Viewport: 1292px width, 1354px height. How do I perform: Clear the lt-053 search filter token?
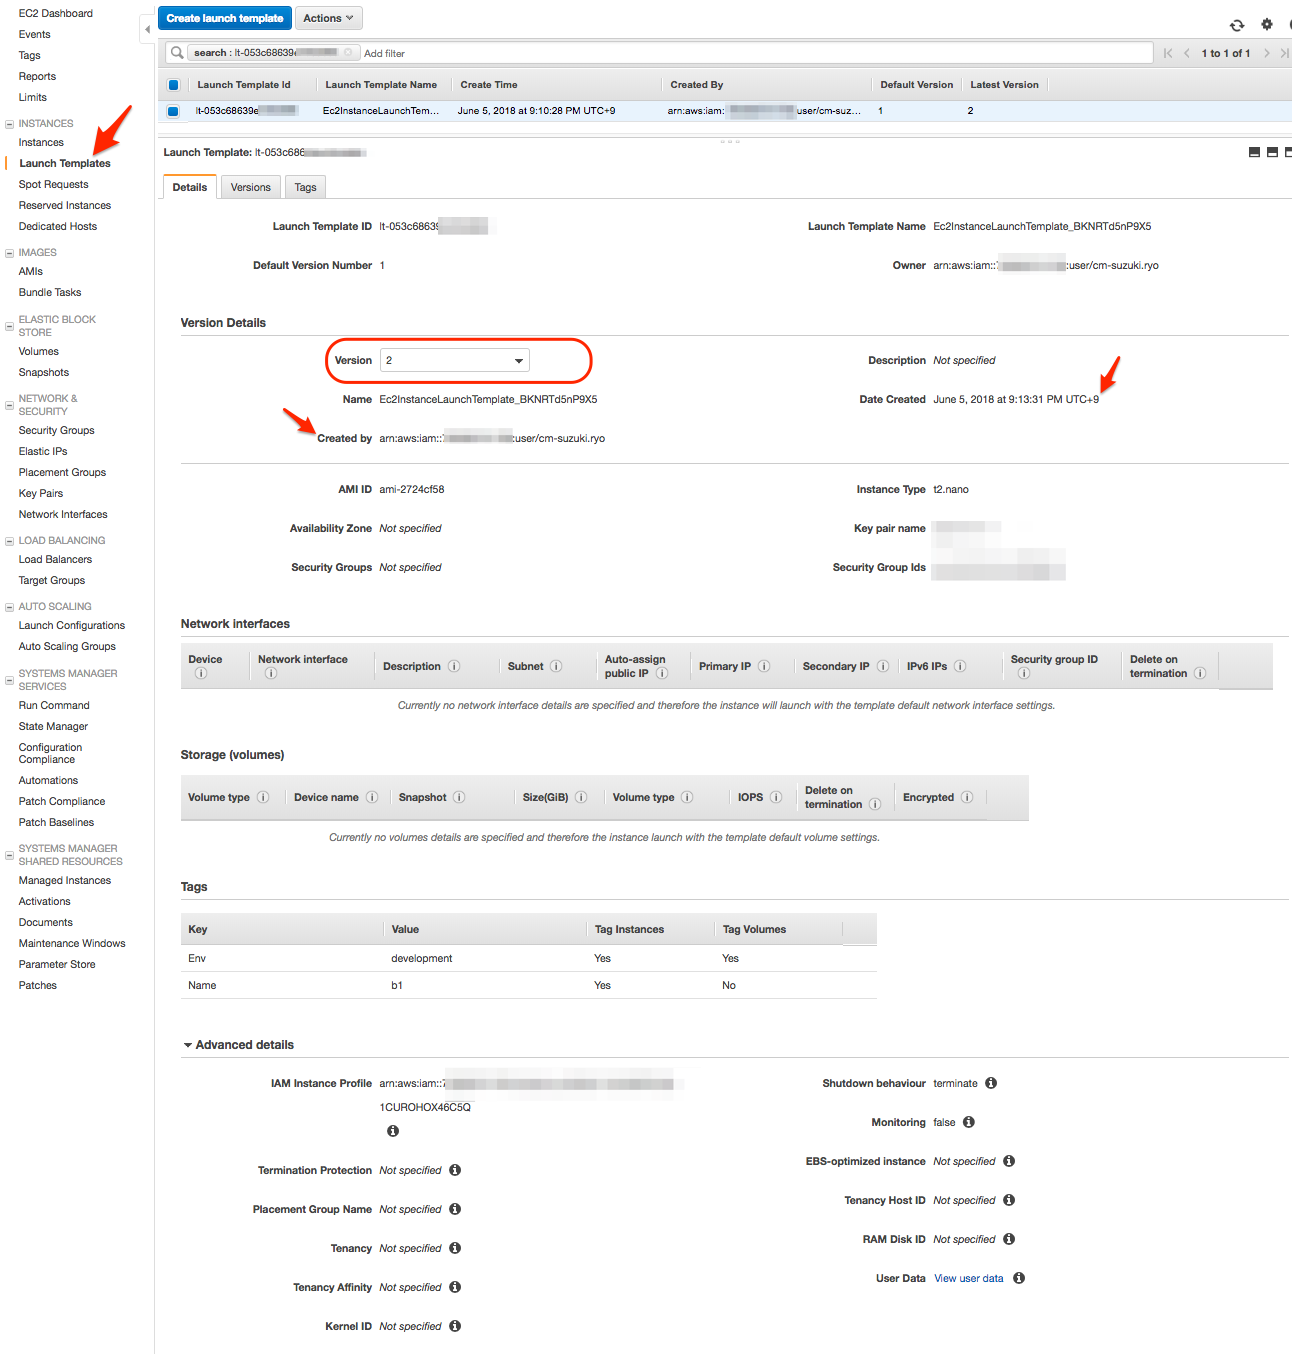click(350, 52)
